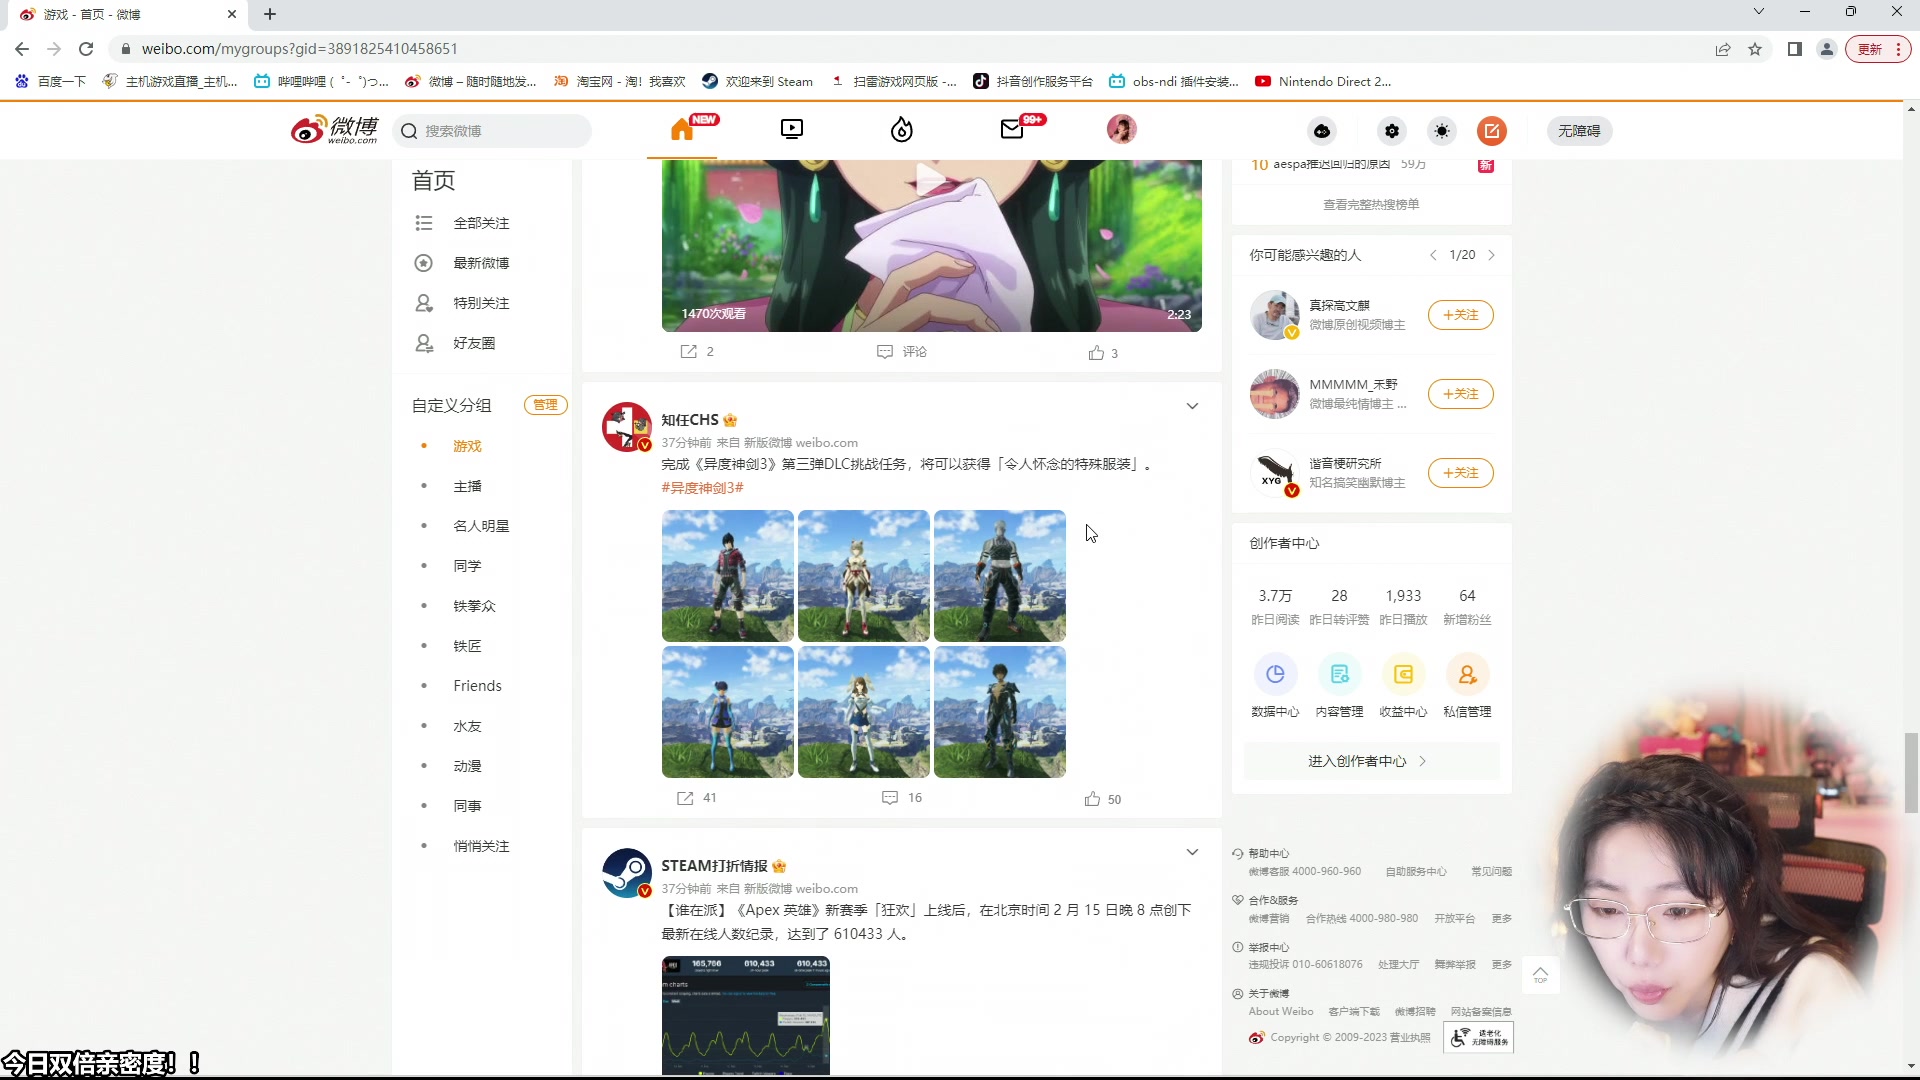Open the STEAM打折情报 avatar
The width and height of the screenshot is (1920, 1080).
click(627, 873)
